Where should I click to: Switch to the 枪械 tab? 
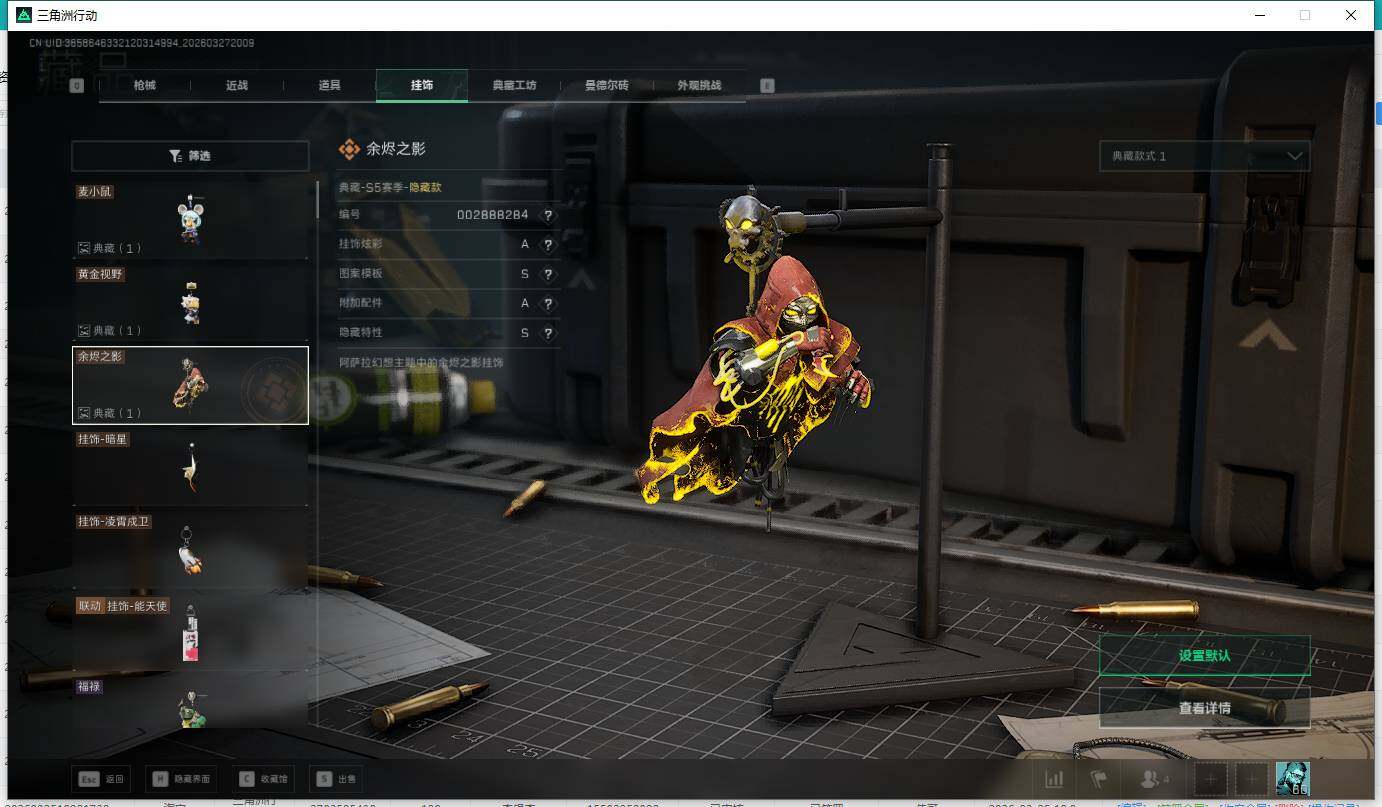click(x=145, y=85)
